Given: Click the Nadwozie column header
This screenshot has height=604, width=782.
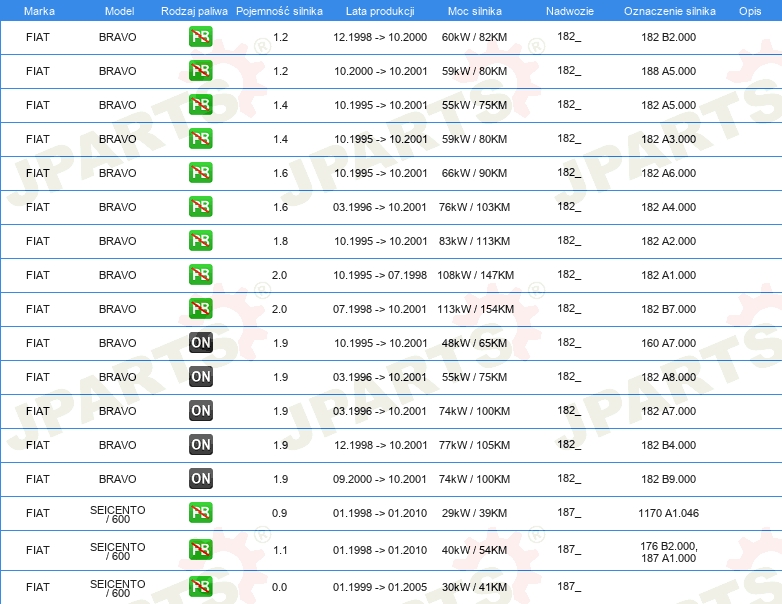Looking at the screenshot, I should coord(570,11).
